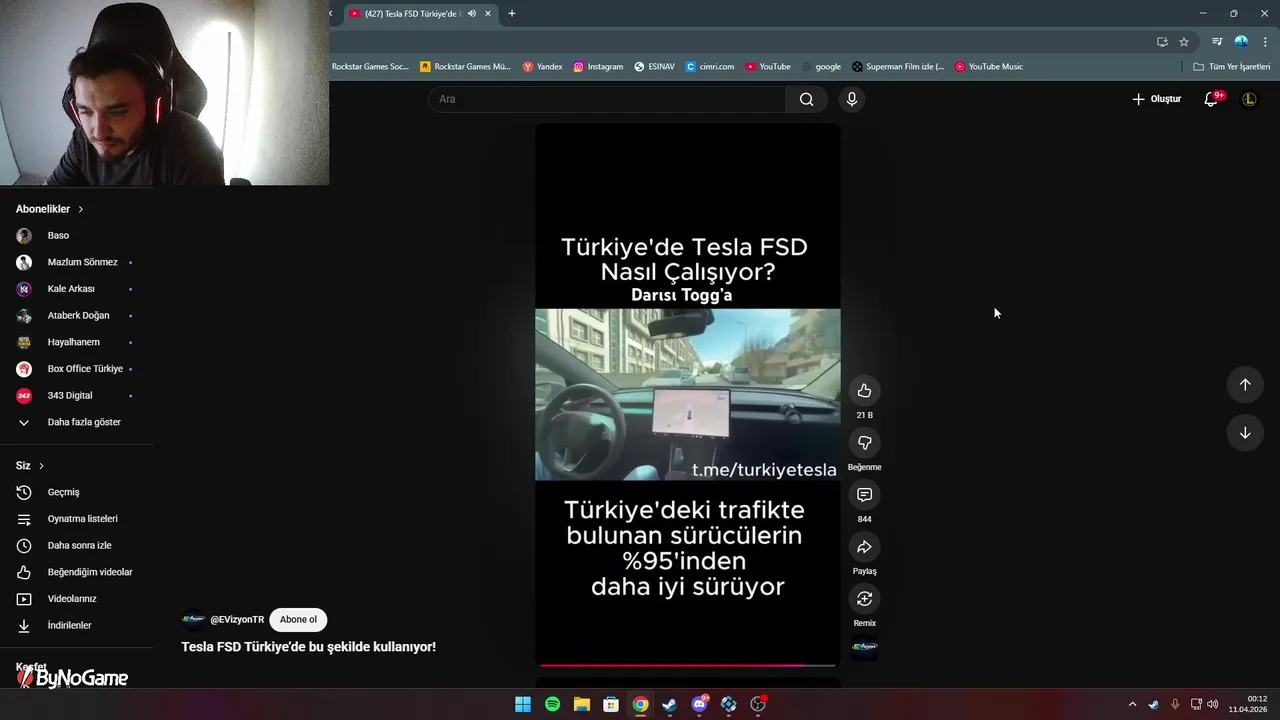Open the @EVizyonTR channel link
The width and height of the screenshot is (1280, 720).
click(237, 620)
